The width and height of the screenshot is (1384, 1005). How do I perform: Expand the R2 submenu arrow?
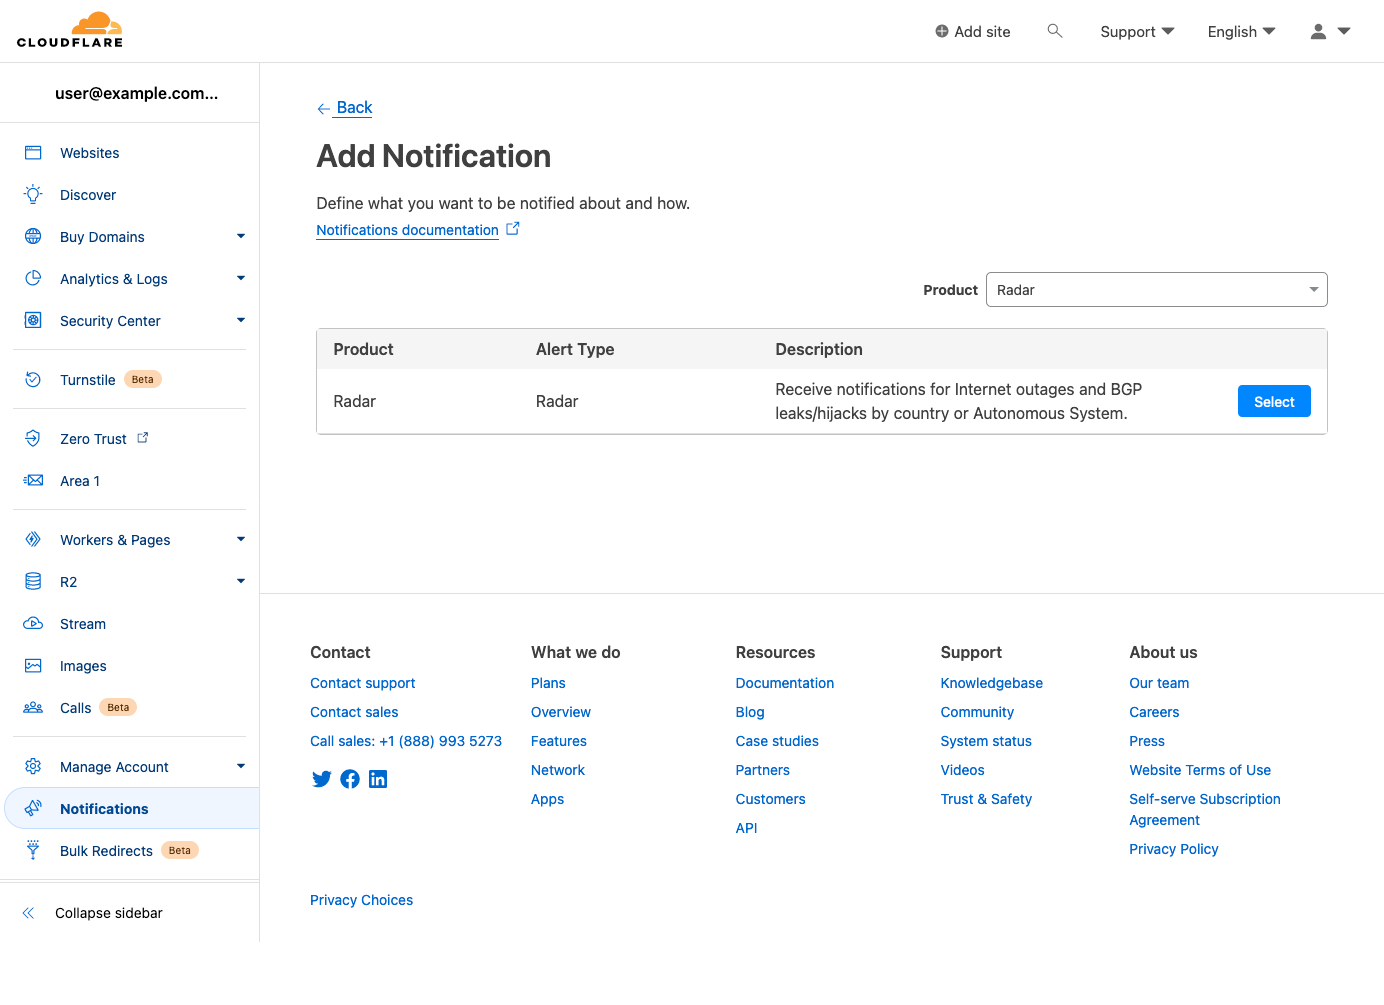(241, 582)
